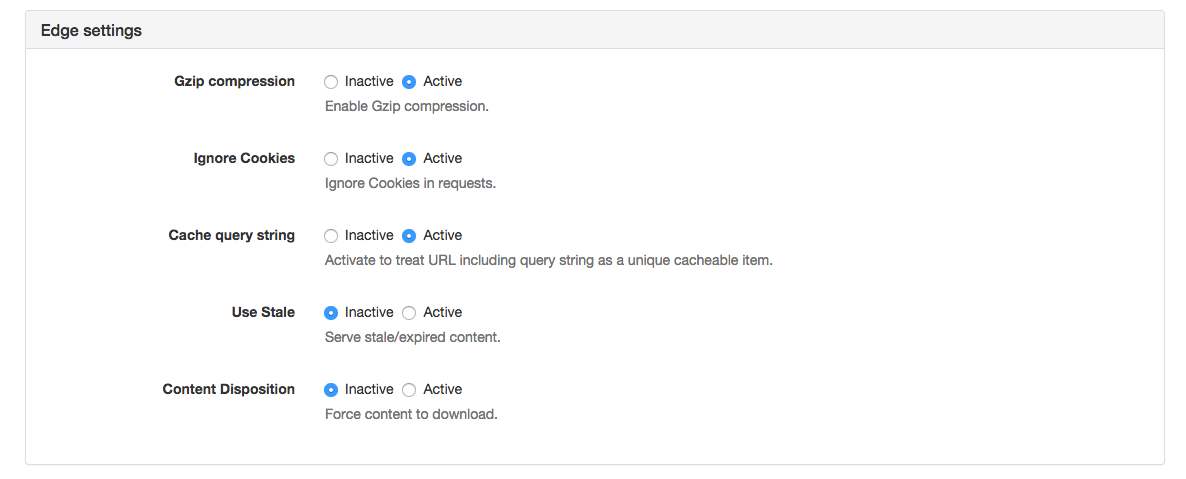Click the Cache query string label
This screenshot has height=479, width=1186.
pos(231,236)
